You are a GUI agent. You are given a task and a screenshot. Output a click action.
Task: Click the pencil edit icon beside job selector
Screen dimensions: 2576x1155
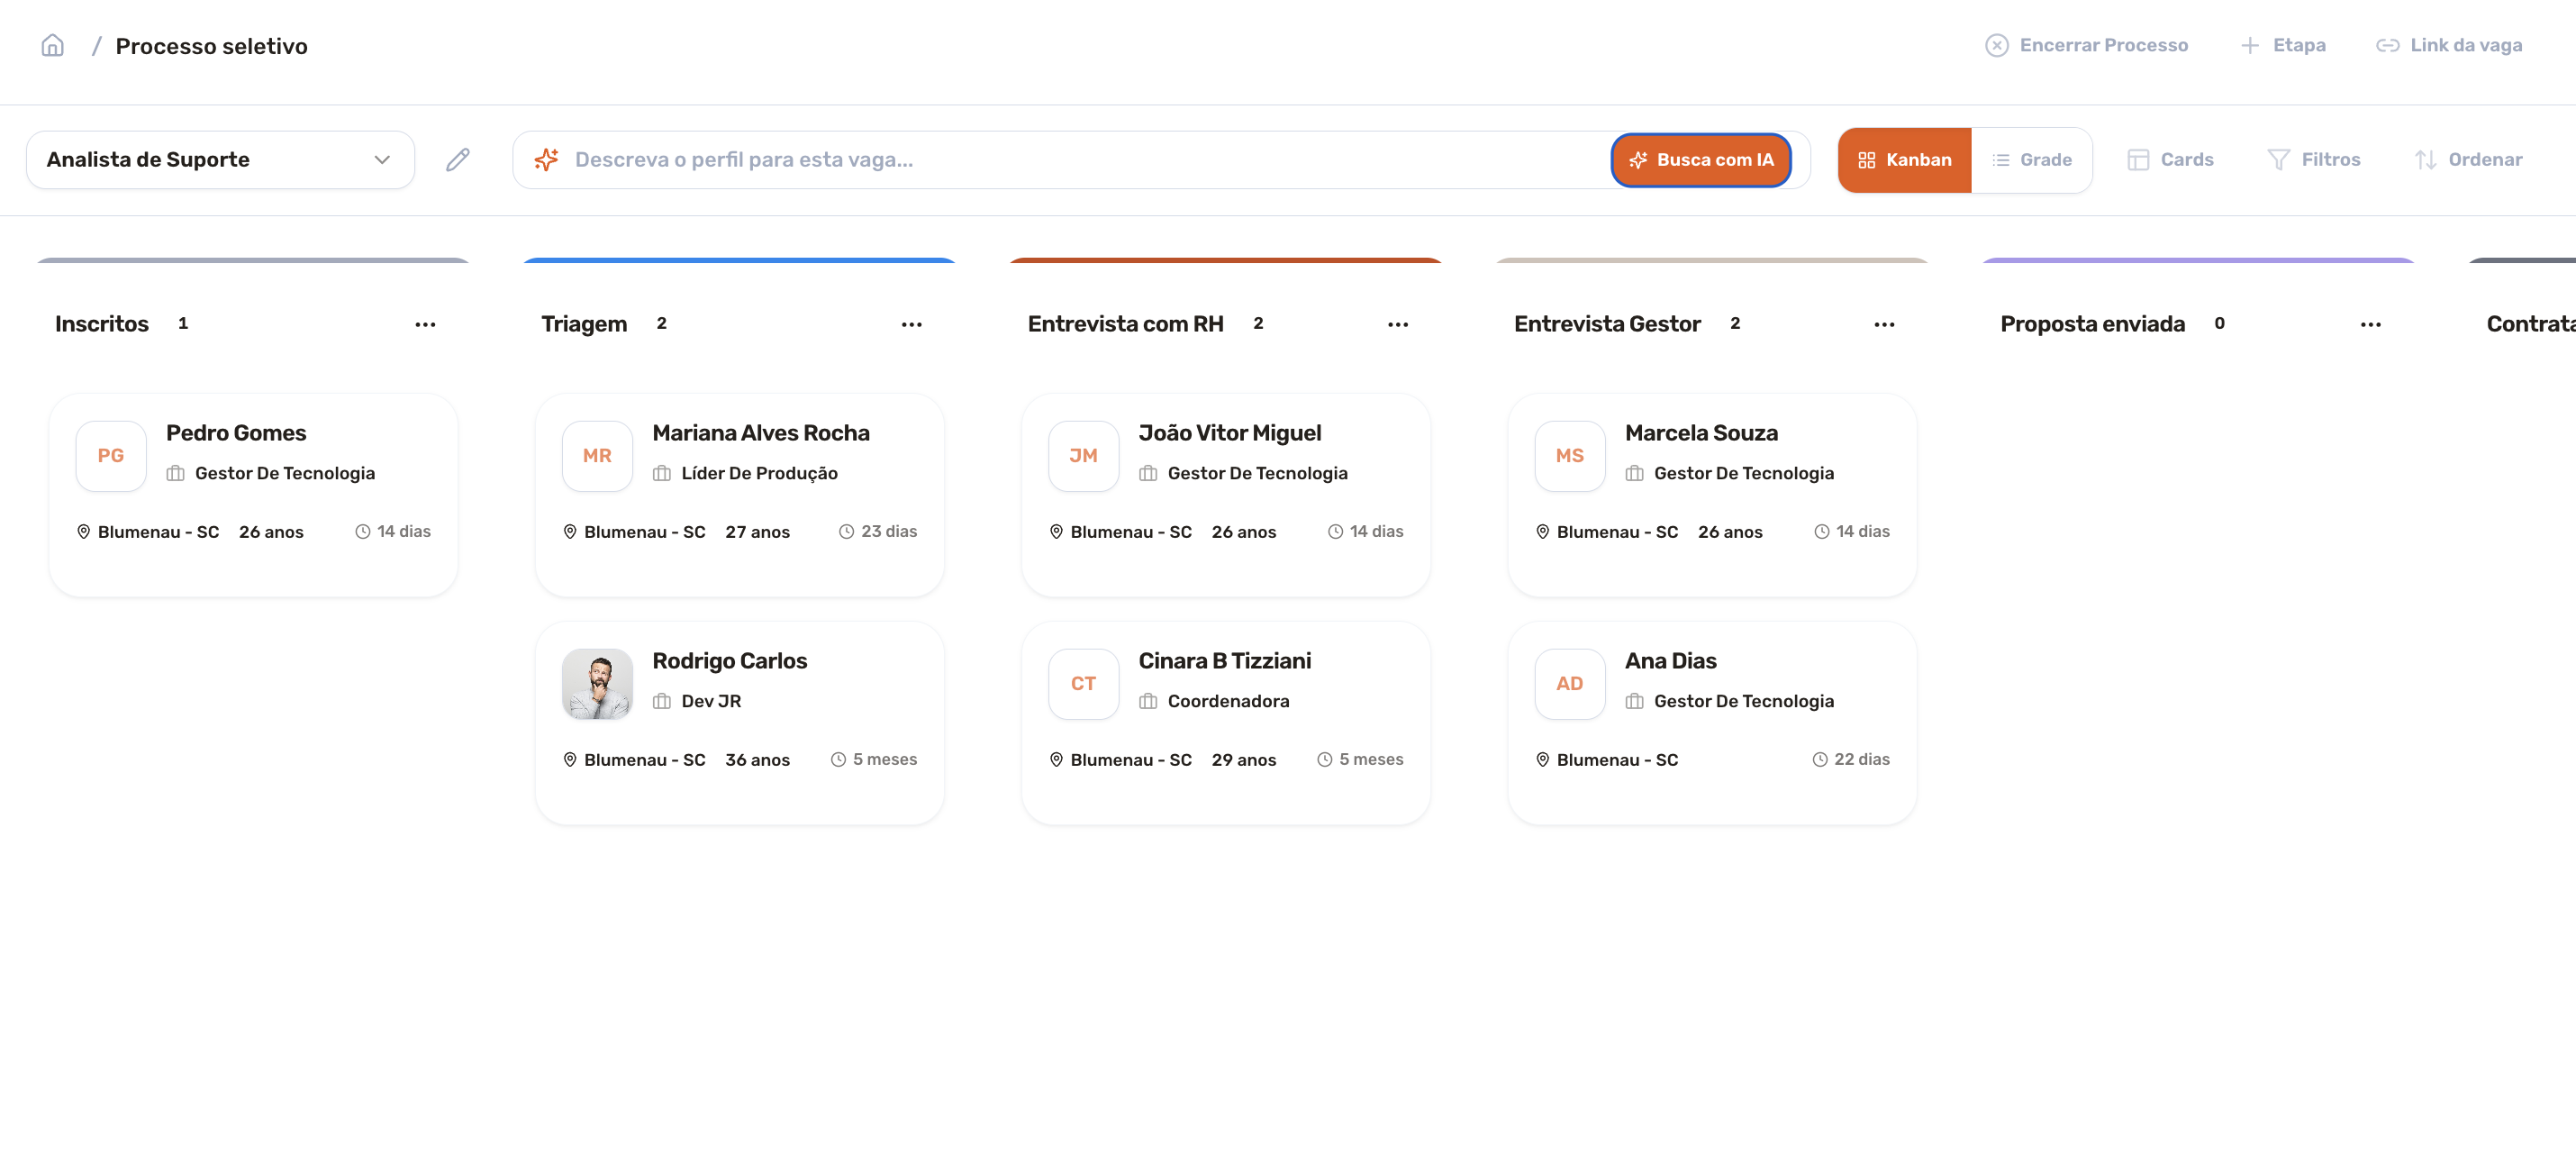click(457, 160)
